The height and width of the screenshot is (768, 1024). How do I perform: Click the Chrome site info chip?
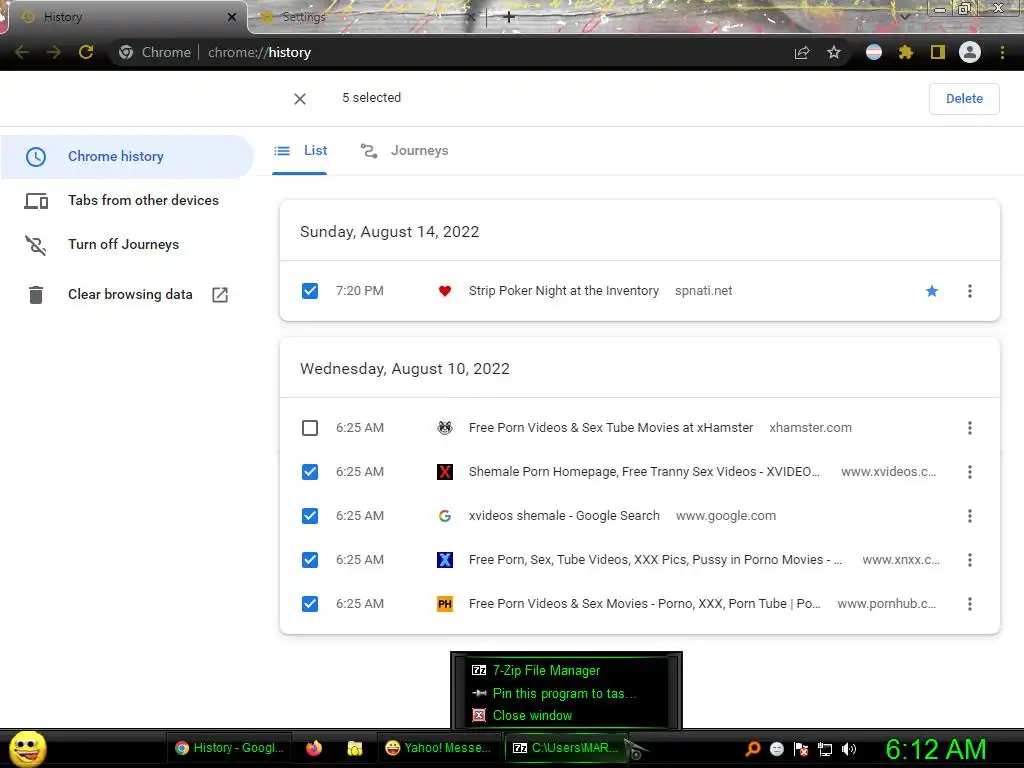coord(155,52)
